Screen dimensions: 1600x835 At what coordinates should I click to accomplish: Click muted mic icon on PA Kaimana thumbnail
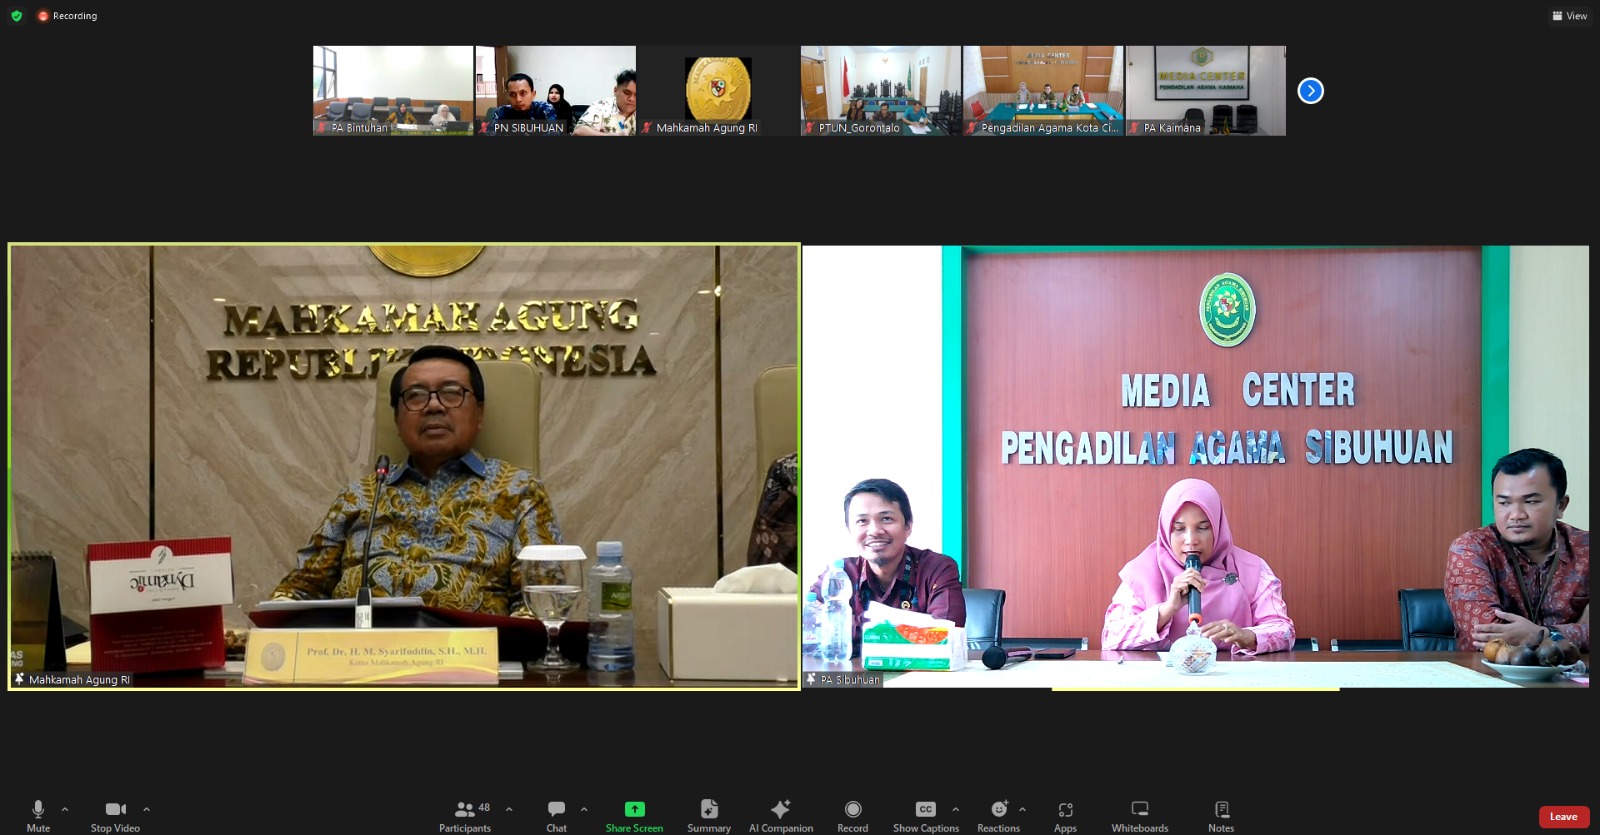[1134, 128]
